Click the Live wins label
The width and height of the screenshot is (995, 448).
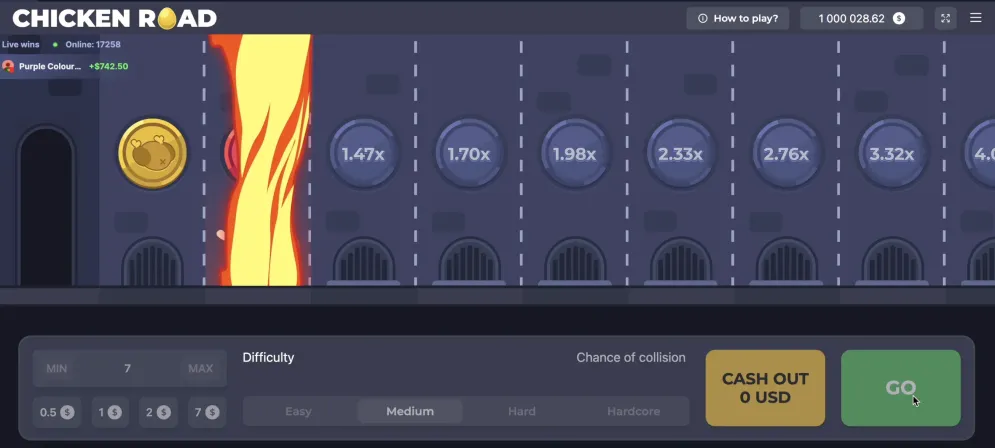[20, 44]
